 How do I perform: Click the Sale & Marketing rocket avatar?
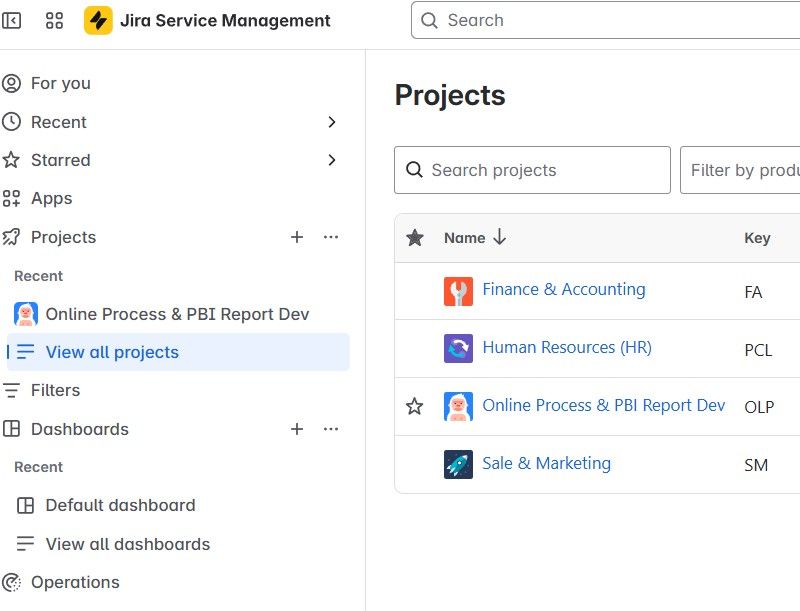[x=458, y=464]
